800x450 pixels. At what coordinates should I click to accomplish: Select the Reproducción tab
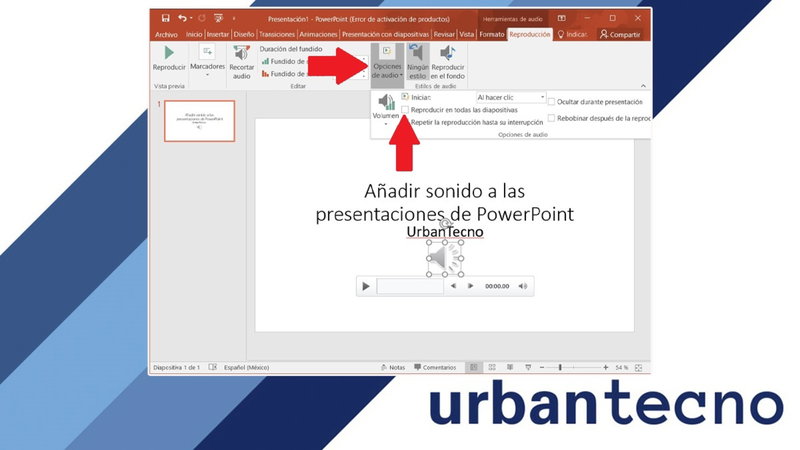coord(530,35)
